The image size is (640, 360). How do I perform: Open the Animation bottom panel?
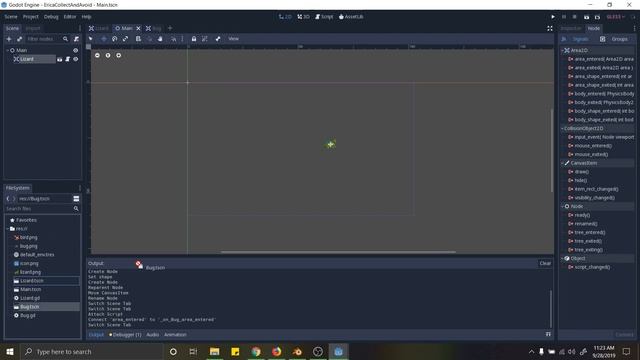coord(175,335)
